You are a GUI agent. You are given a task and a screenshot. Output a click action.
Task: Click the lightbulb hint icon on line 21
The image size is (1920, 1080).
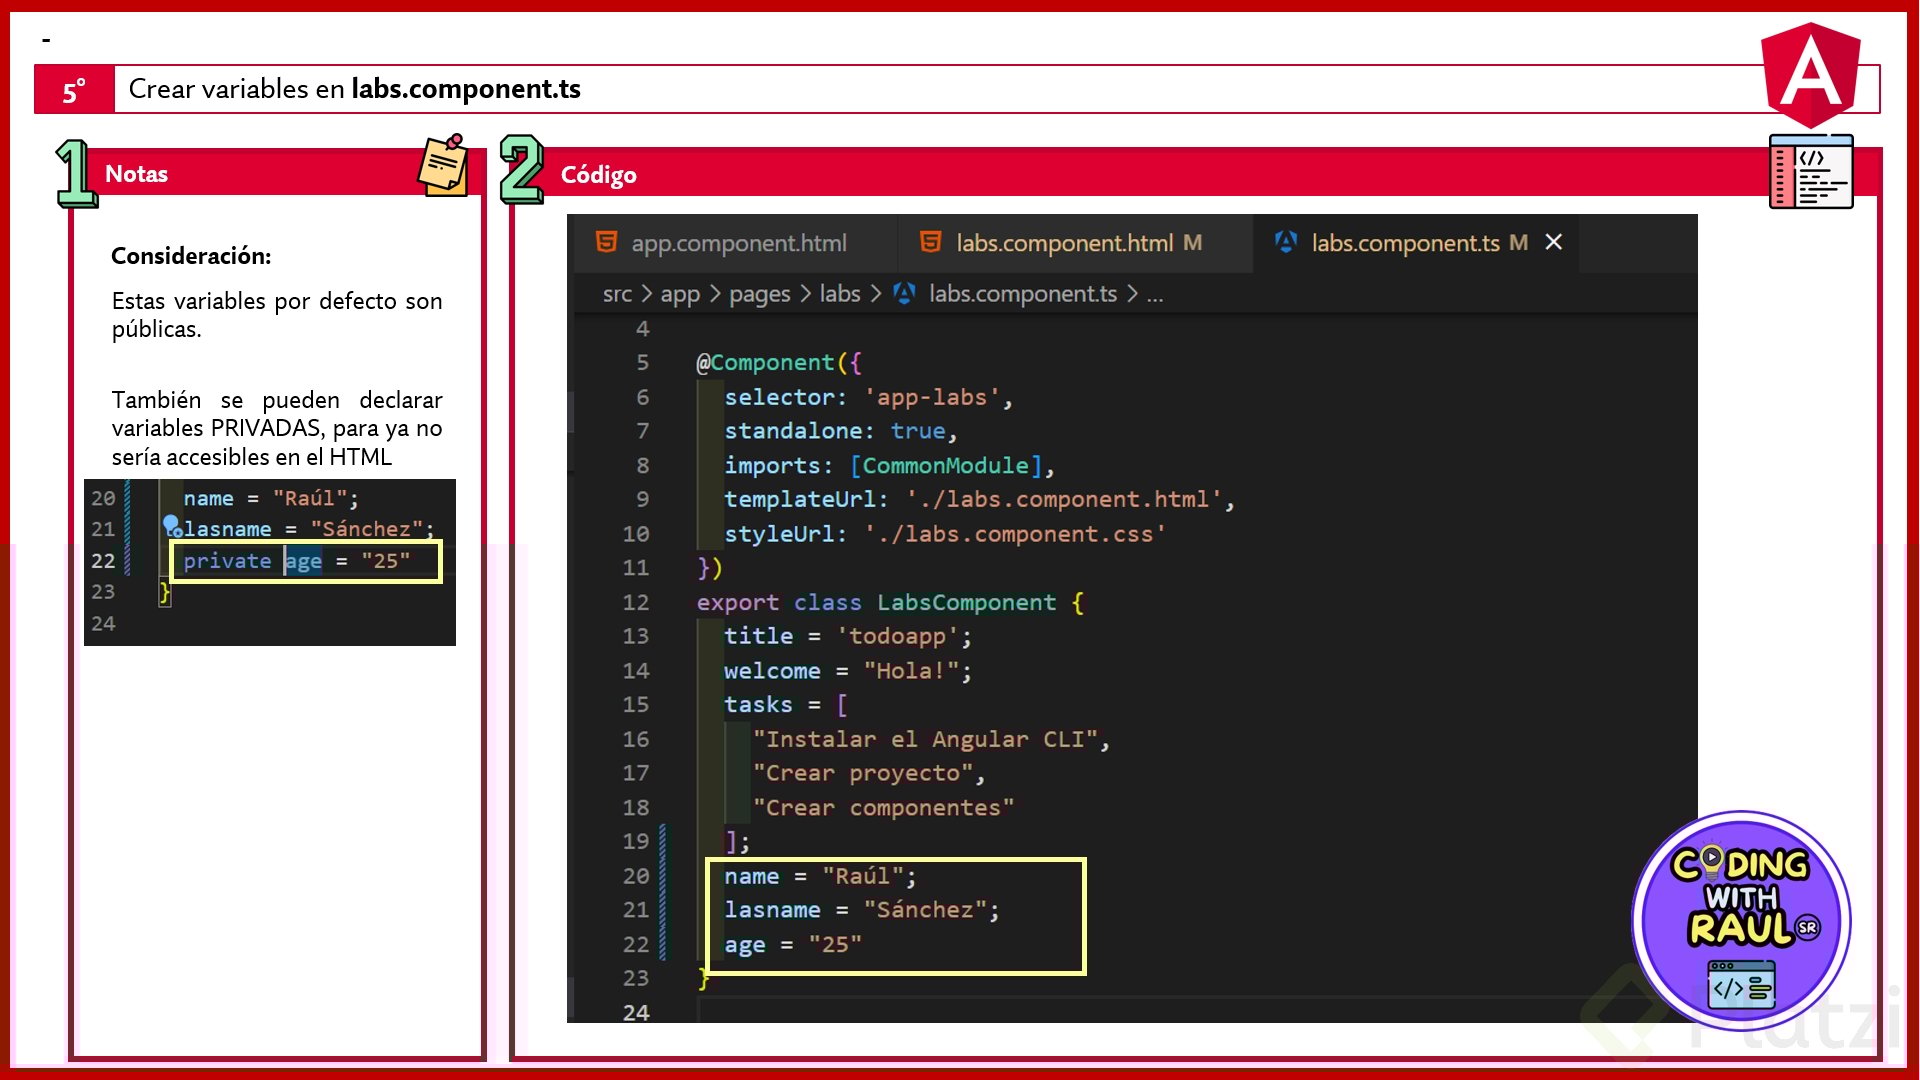tap(171, 524)
